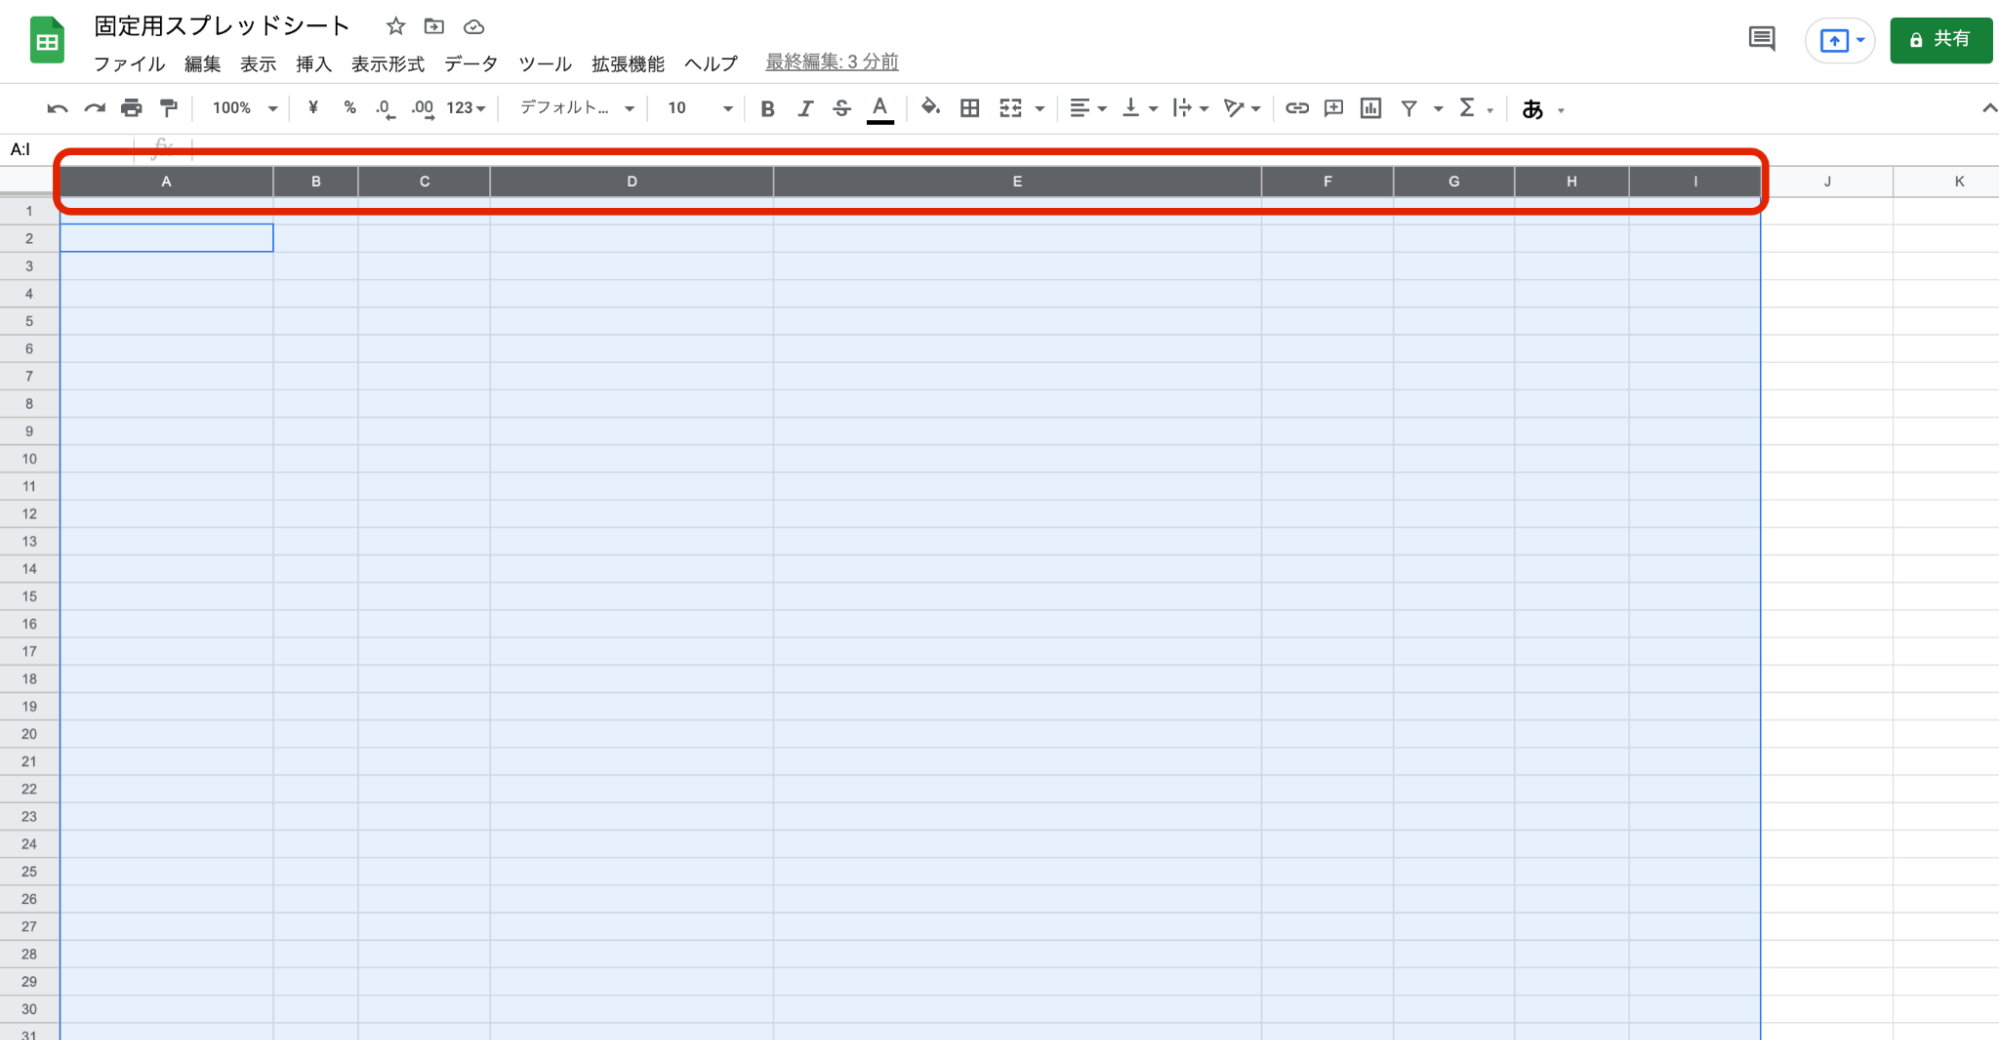Open font size 10 dropdown
Screen dimensions: 1999x1041
[700, 108]
